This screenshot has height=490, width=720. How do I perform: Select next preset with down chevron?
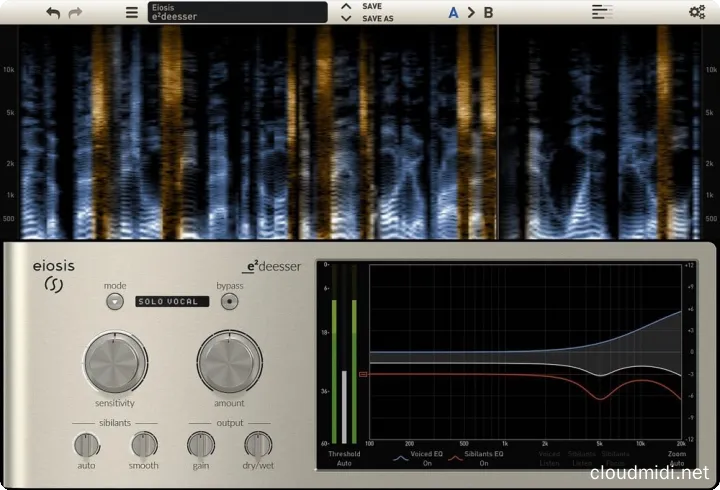point(346,19)
